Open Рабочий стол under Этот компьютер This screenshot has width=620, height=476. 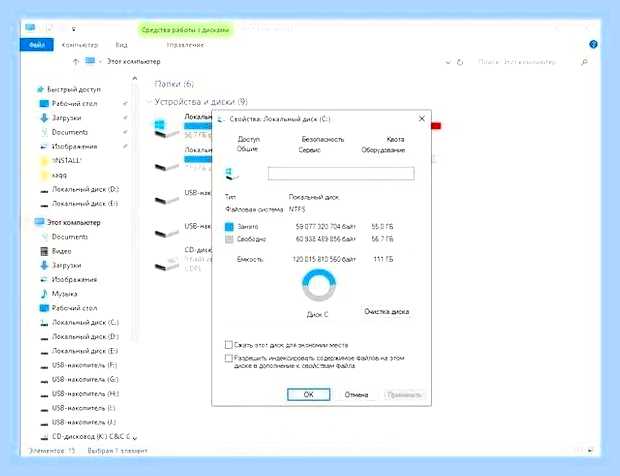74,308
